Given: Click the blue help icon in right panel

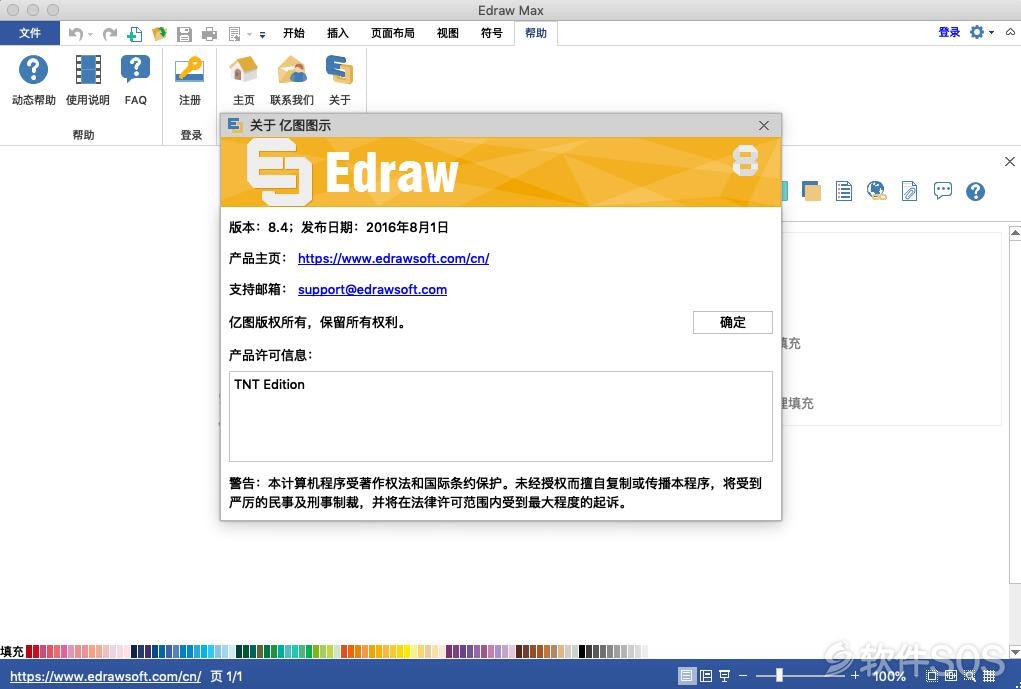Looking at the screenshot, I should [975, 191].
